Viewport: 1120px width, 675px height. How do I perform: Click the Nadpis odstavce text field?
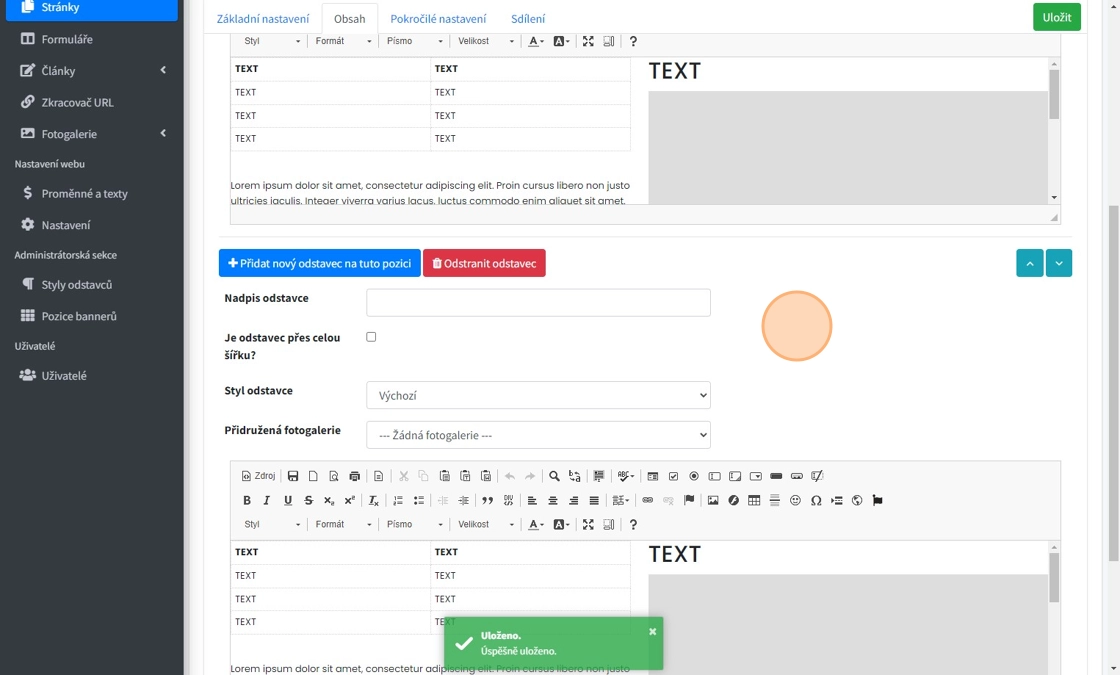tap(538, 302)
